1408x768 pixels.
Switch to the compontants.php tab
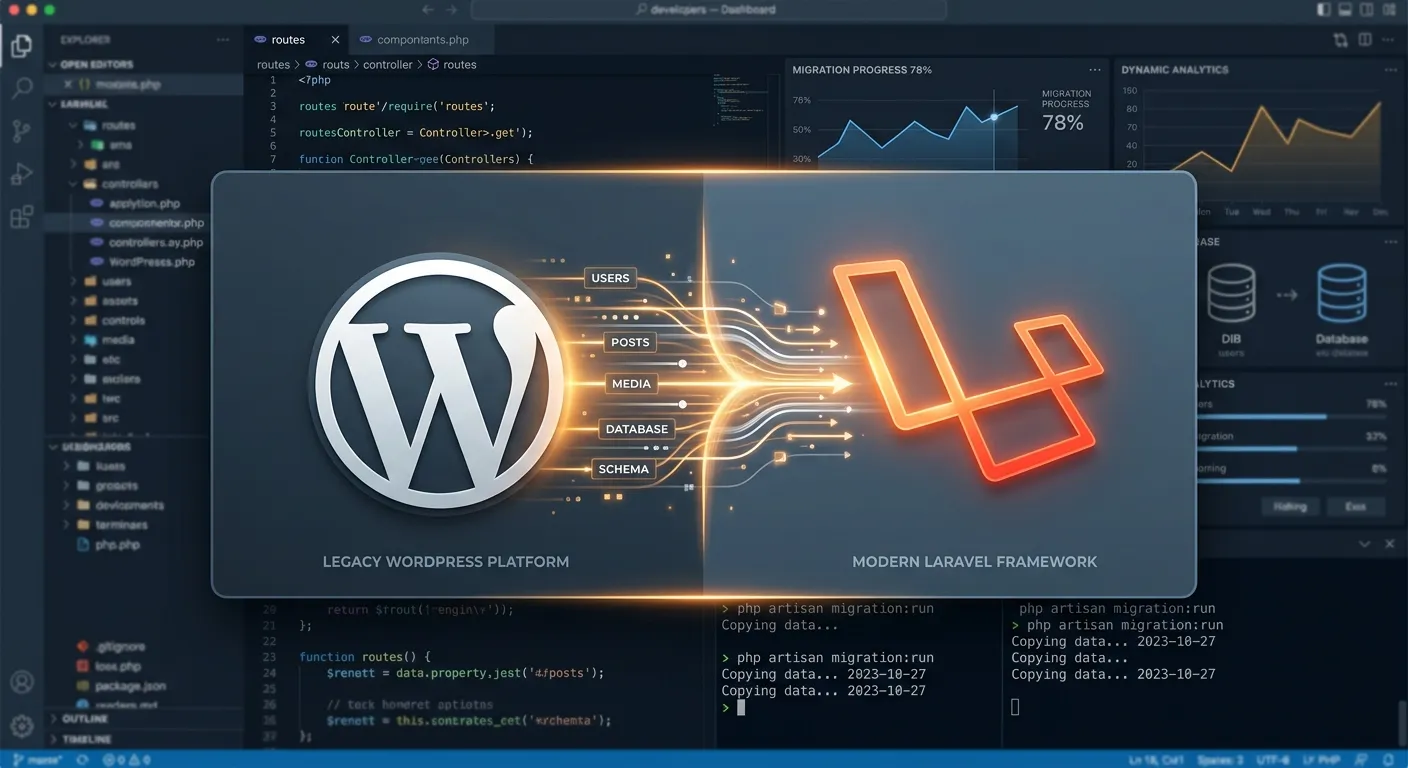coord(422,40)
